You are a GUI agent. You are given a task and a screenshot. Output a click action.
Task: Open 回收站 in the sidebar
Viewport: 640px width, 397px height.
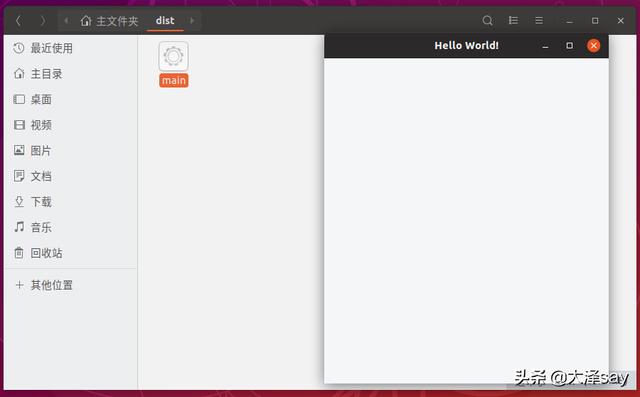point(71,253)
